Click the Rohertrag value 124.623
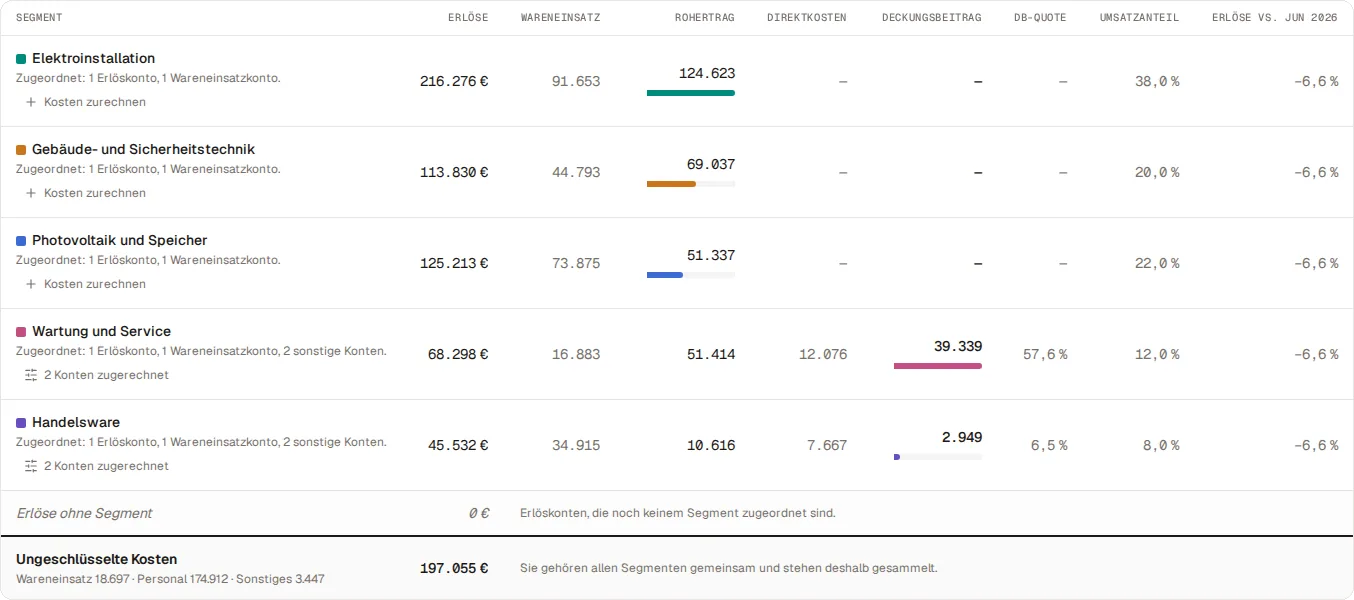Image resolution: width=1354 pixels, height=600 pixels. [x=707, y=73]
